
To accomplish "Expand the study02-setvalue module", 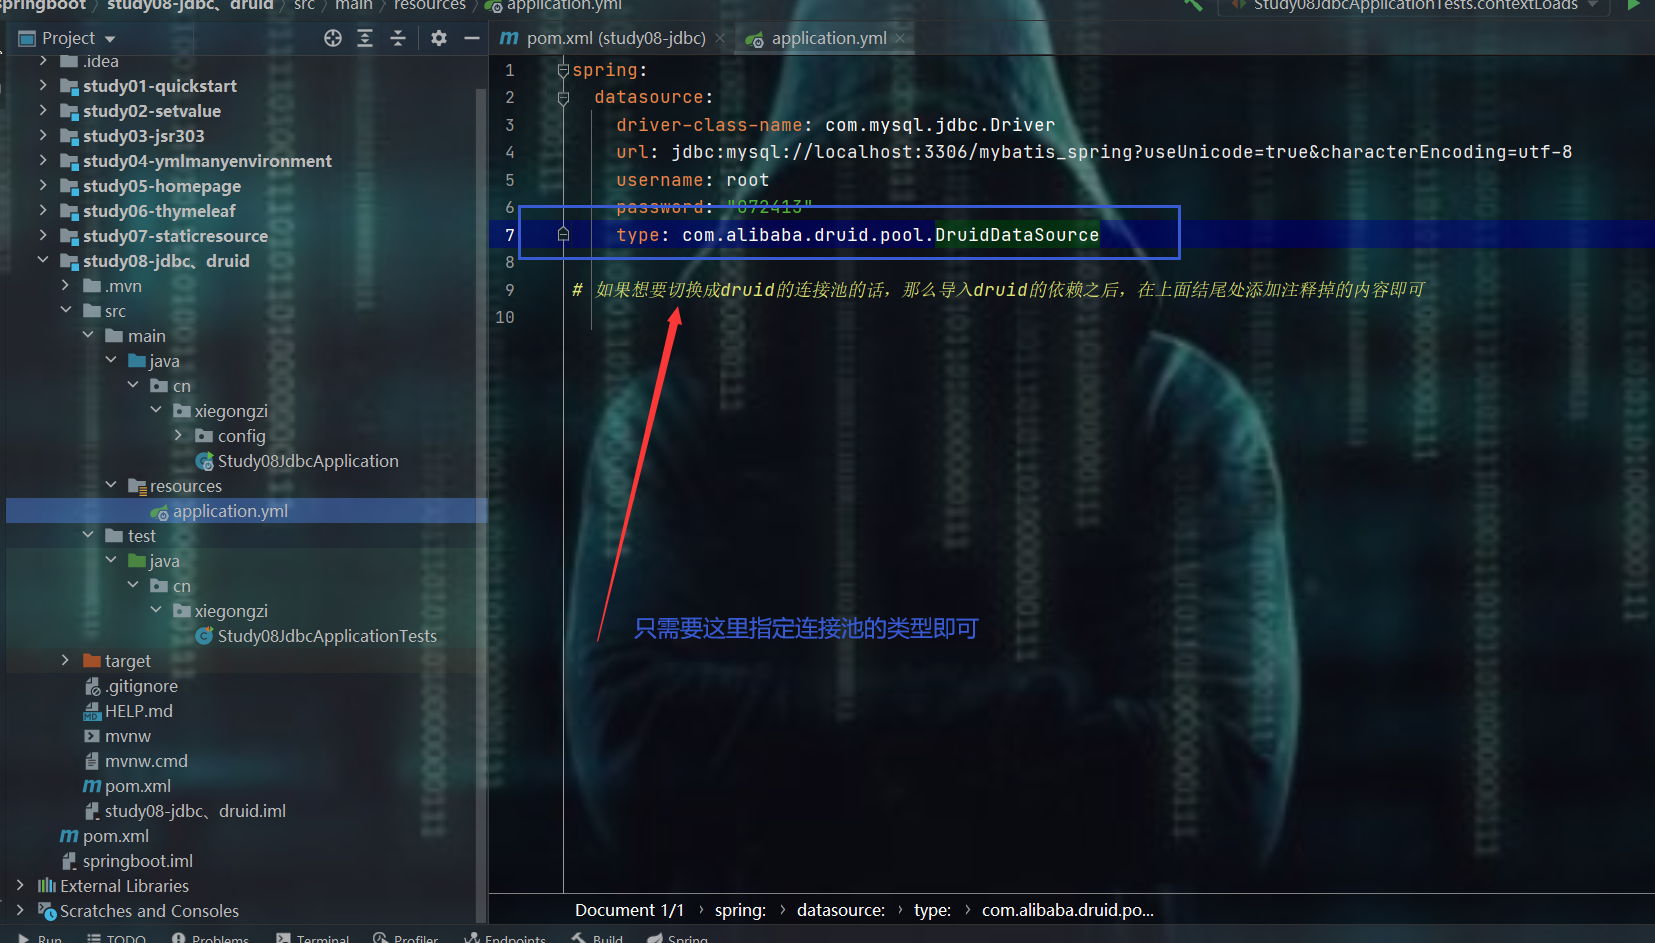I will 43,111.
